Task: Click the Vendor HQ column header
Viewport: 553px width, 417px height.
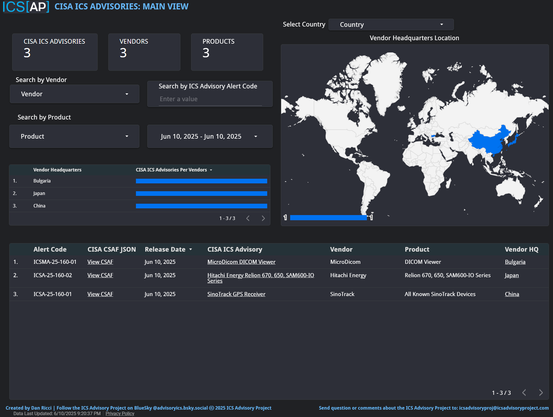Action: point(521,249)
